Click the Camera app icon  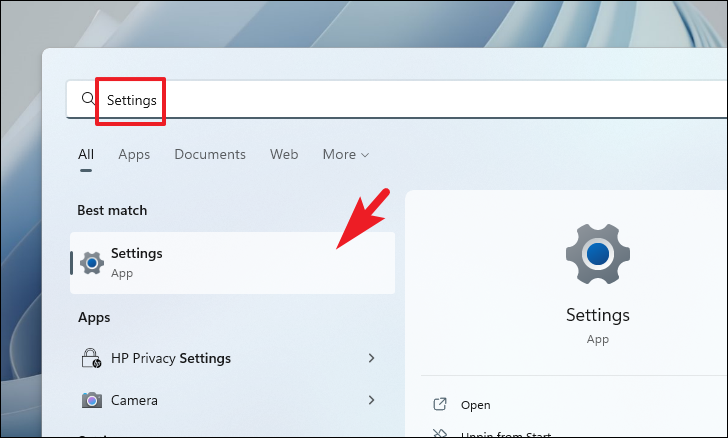tap(92, 400)
